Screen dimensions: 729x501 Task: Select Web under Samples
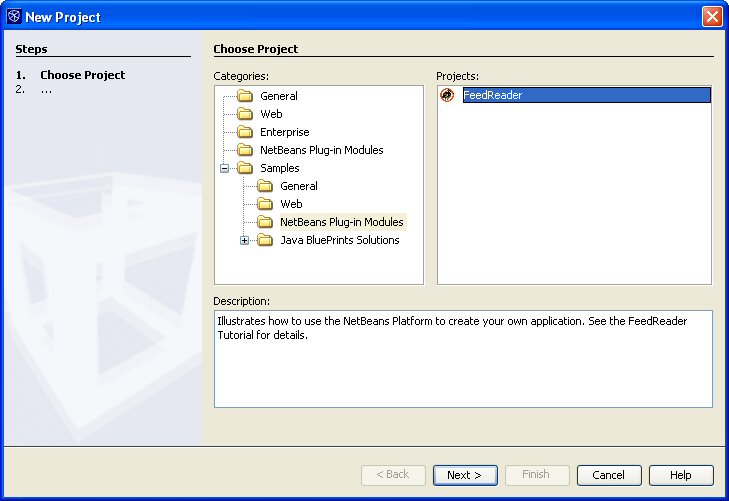(291, 204)
